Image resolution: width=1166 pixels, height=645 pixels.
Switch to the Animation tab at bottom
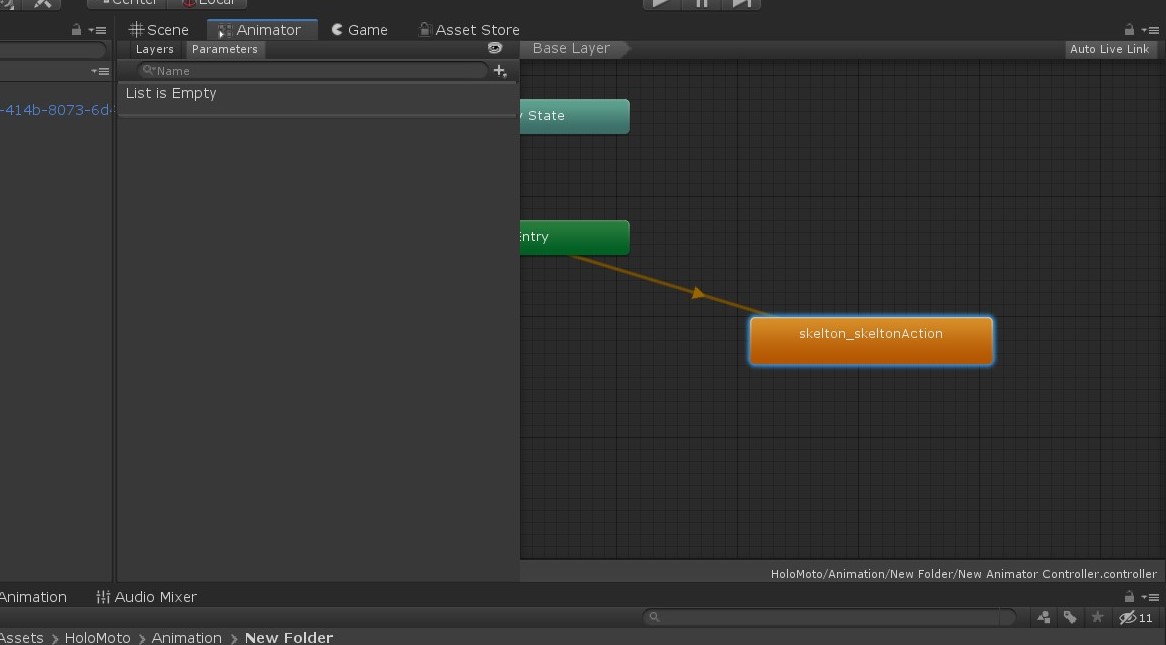(x=33, y=597)
